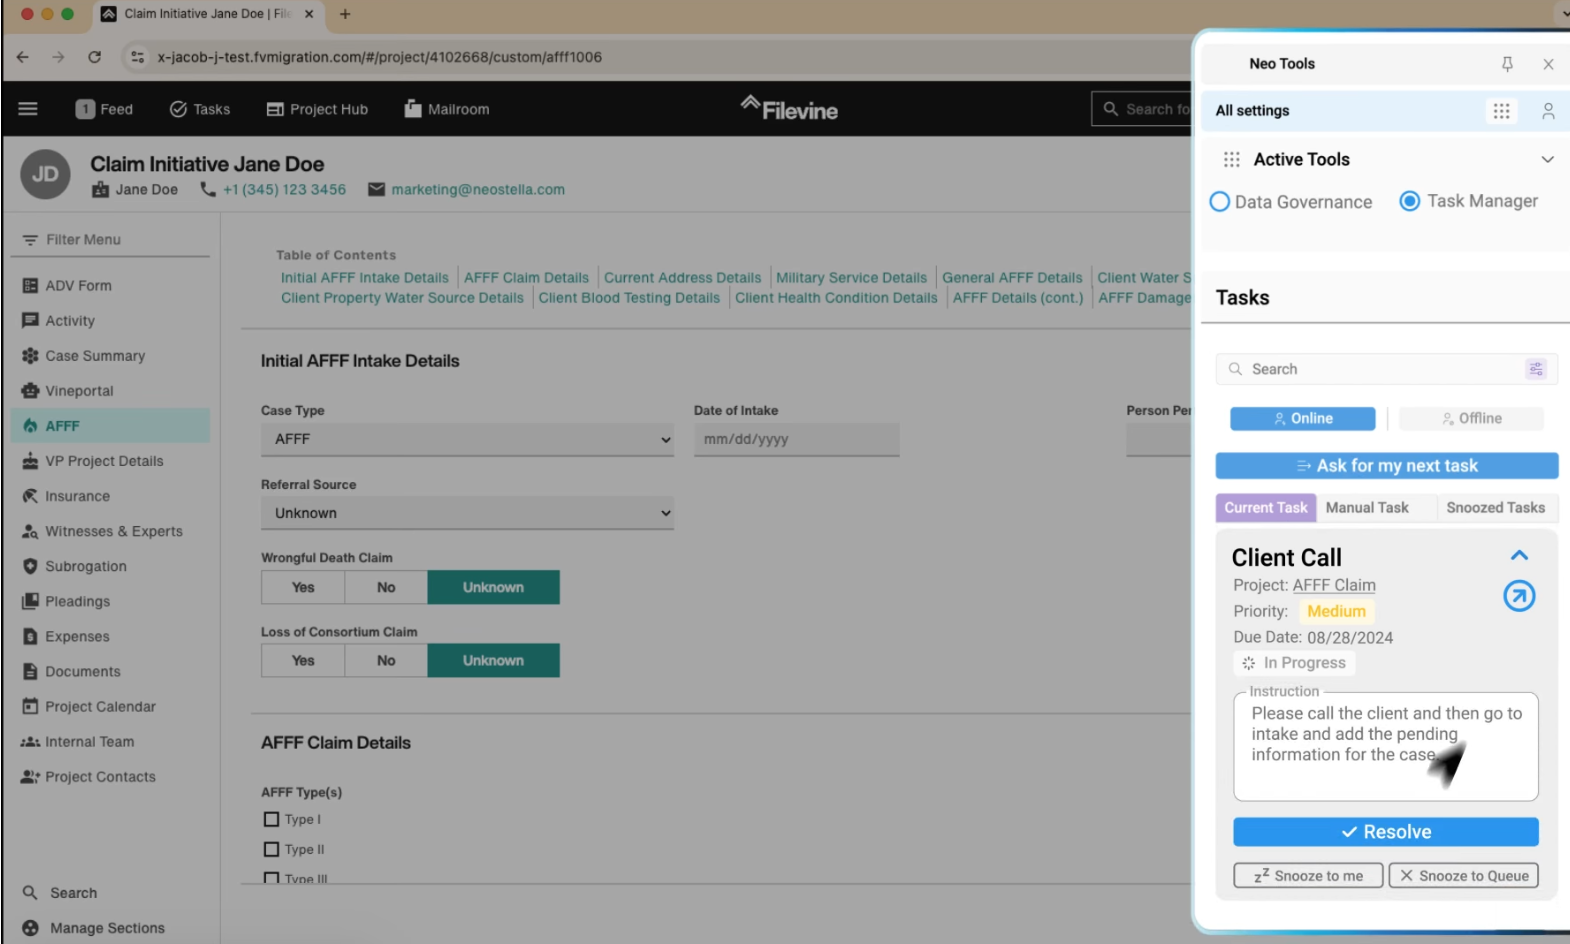Viewport: 1570px width, 944px height.
Task: Reload the browser page
Action: [94, 57]
